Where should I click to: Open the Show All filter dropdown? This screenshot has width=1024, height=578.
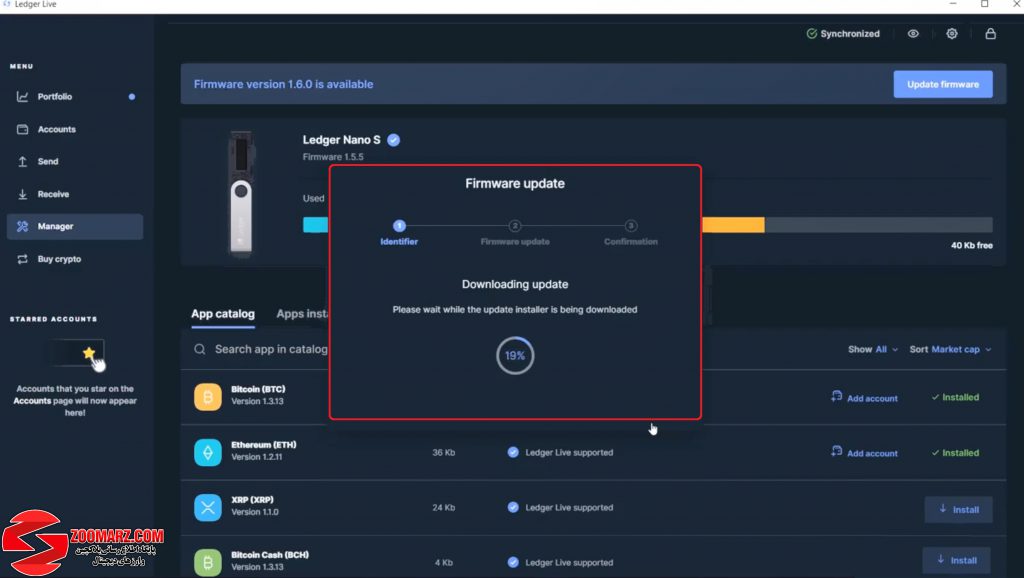pos(873,349)
